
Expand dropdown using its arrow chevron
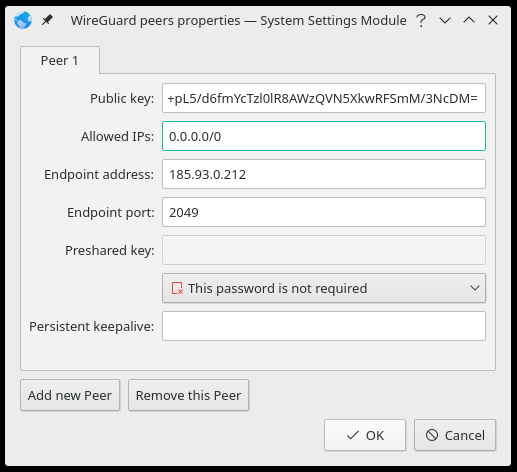(475, 288)
